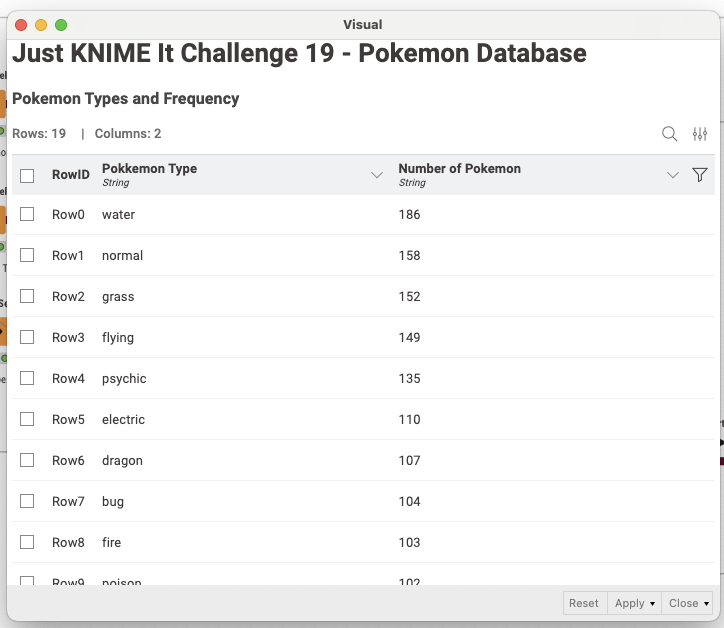The image size is (724, 628).
Task: Tick the Row7 bug checkbox
Action: pyautogui.click(x=27, y=501)
